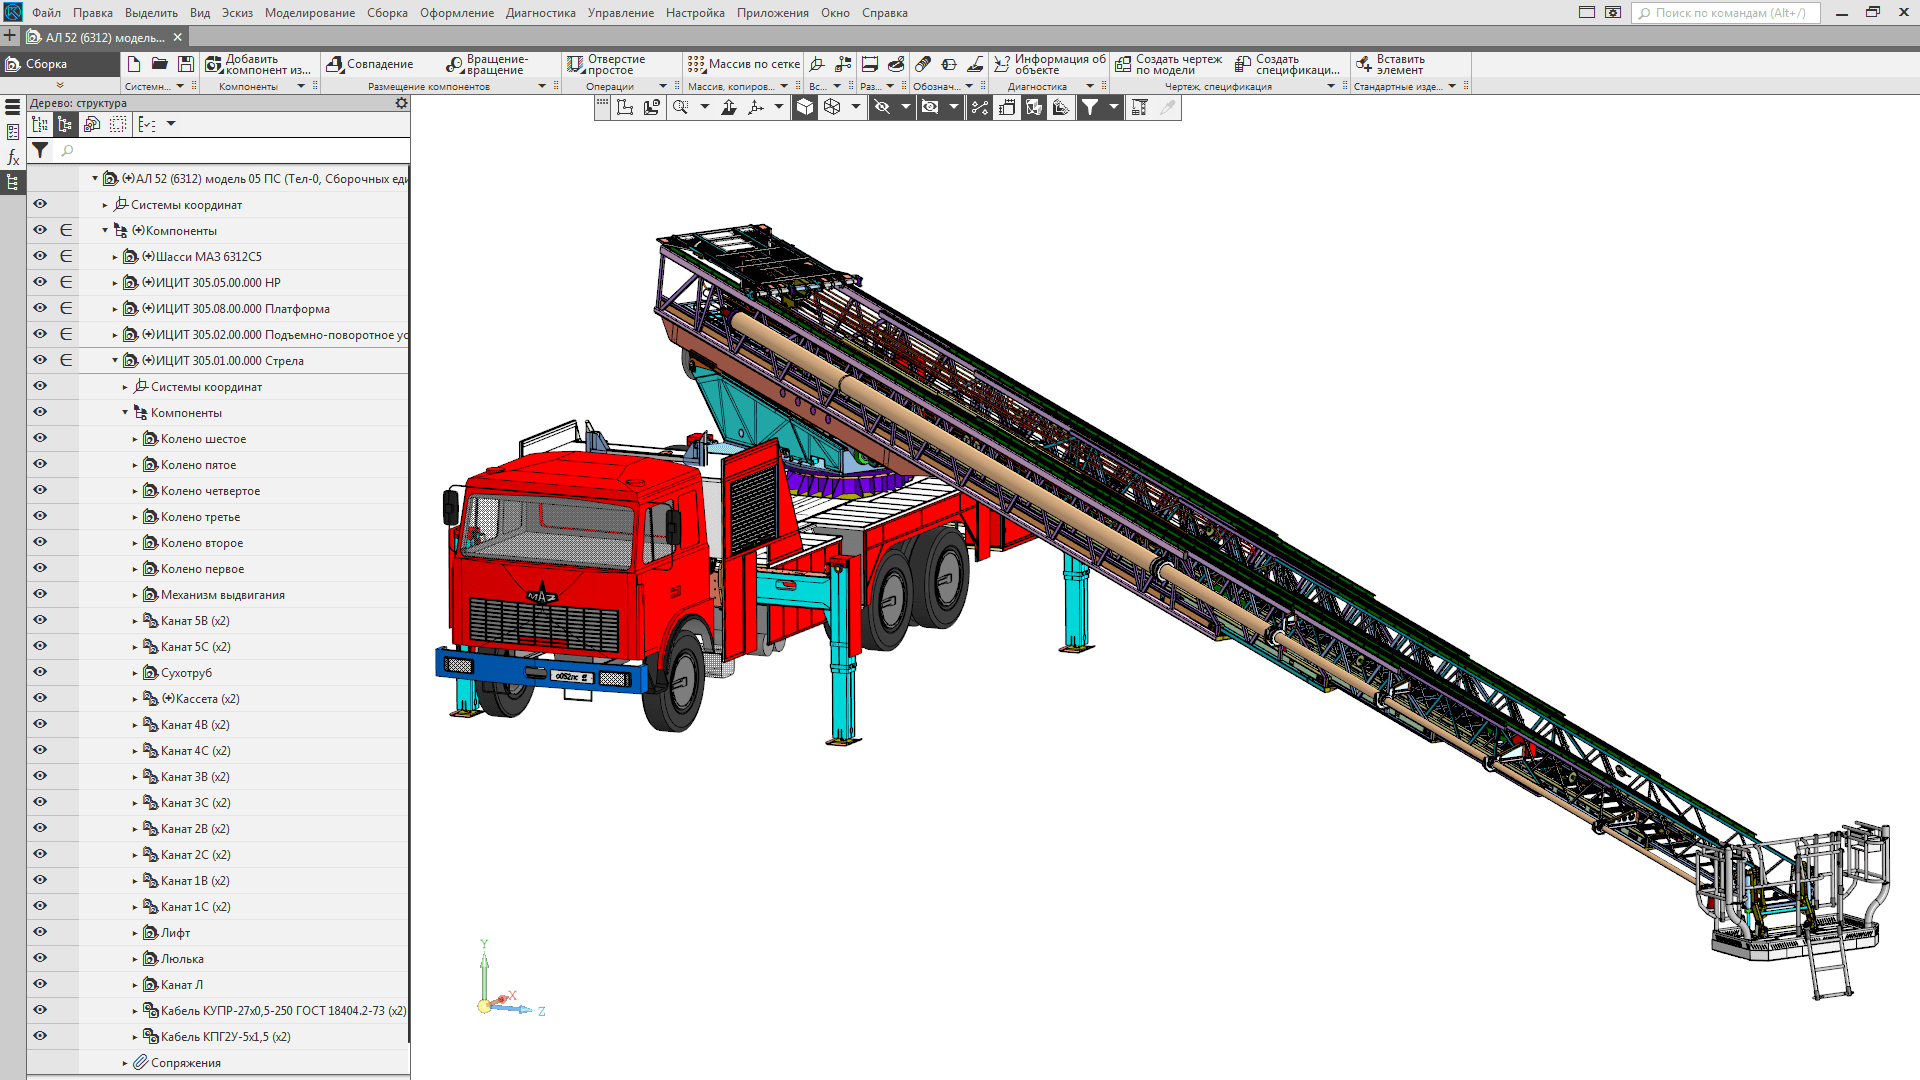Select the Simple hole operation tool
Image resolution: width=1920 pixels, height=1080 pixels.
pyautogui.click(x=576, y=64)
